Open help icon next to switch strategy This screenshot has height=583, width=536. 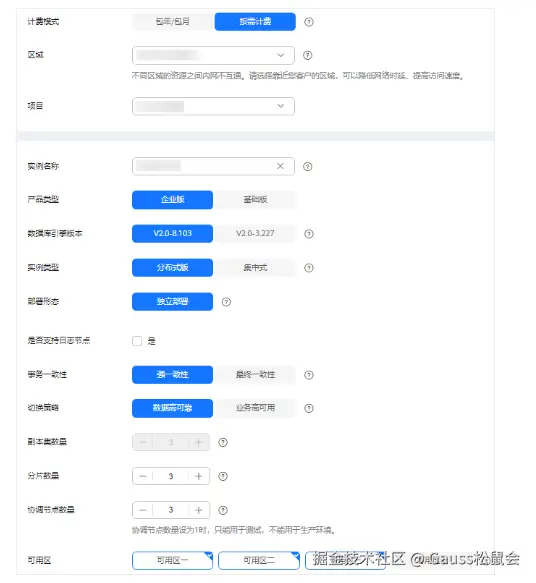coord(309,408)
